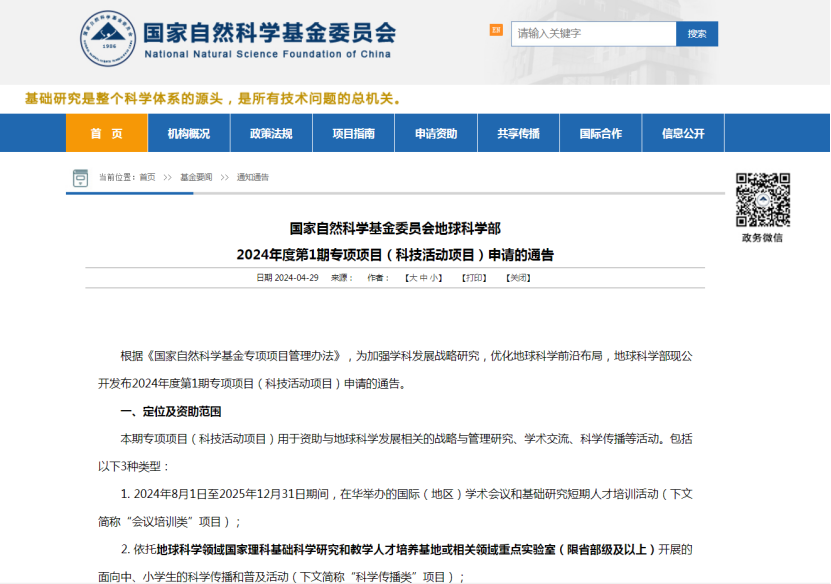
Task: Set font size to 大 (large)
Action: [x=411, y=277]
